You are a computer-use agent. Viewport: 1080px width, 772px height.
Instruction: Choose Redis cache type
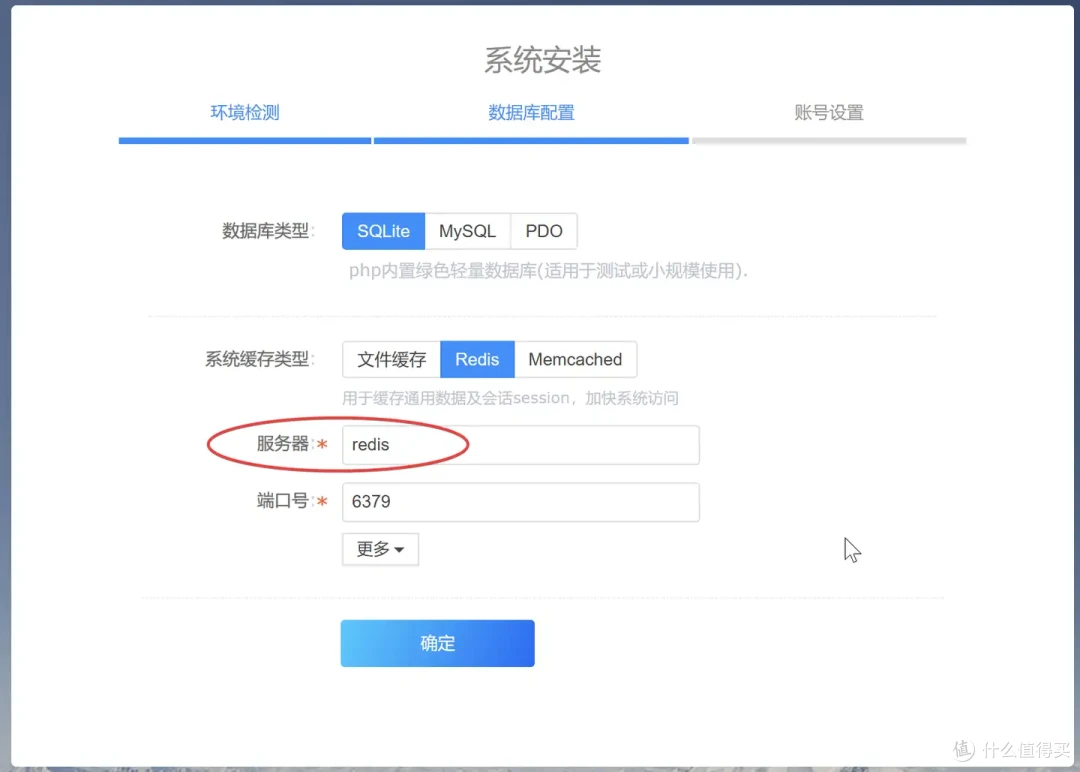(x=477, y=359)
